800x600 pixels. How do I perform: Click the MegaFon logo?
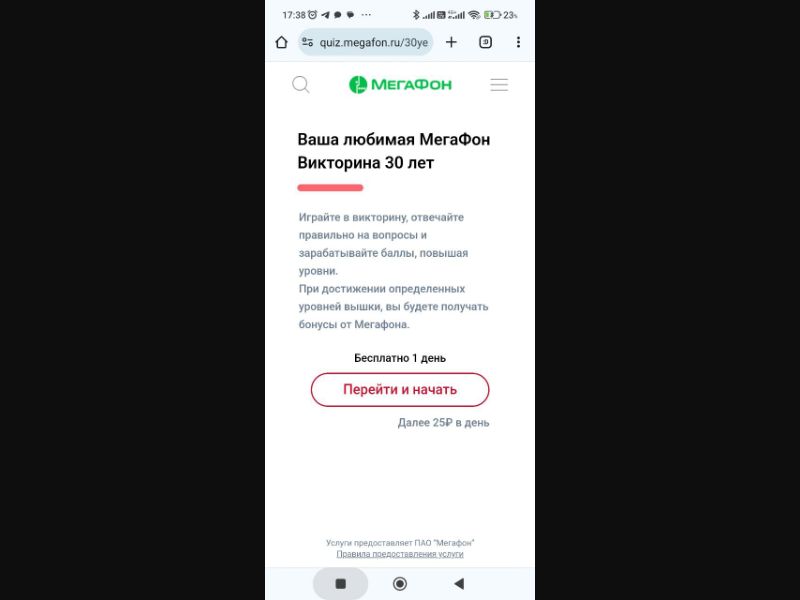point(401,85)
